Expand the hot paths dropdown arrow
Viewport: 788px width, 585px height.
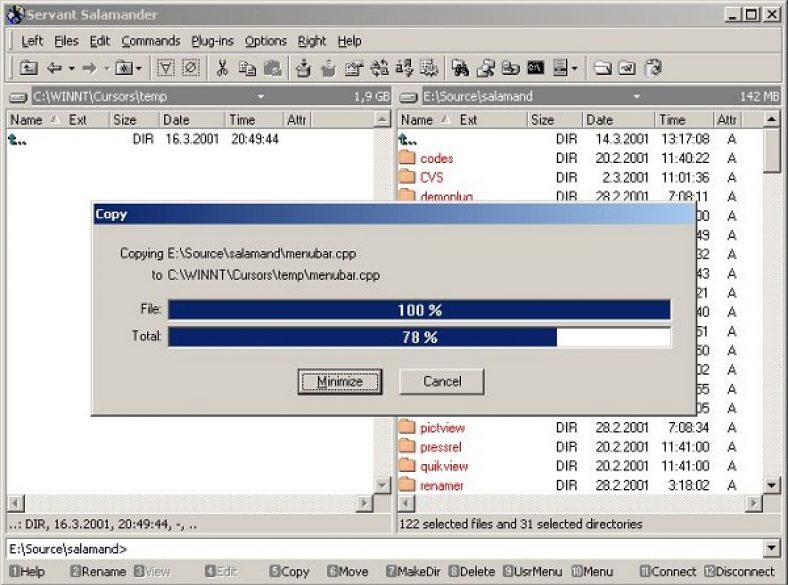point(139,68)
